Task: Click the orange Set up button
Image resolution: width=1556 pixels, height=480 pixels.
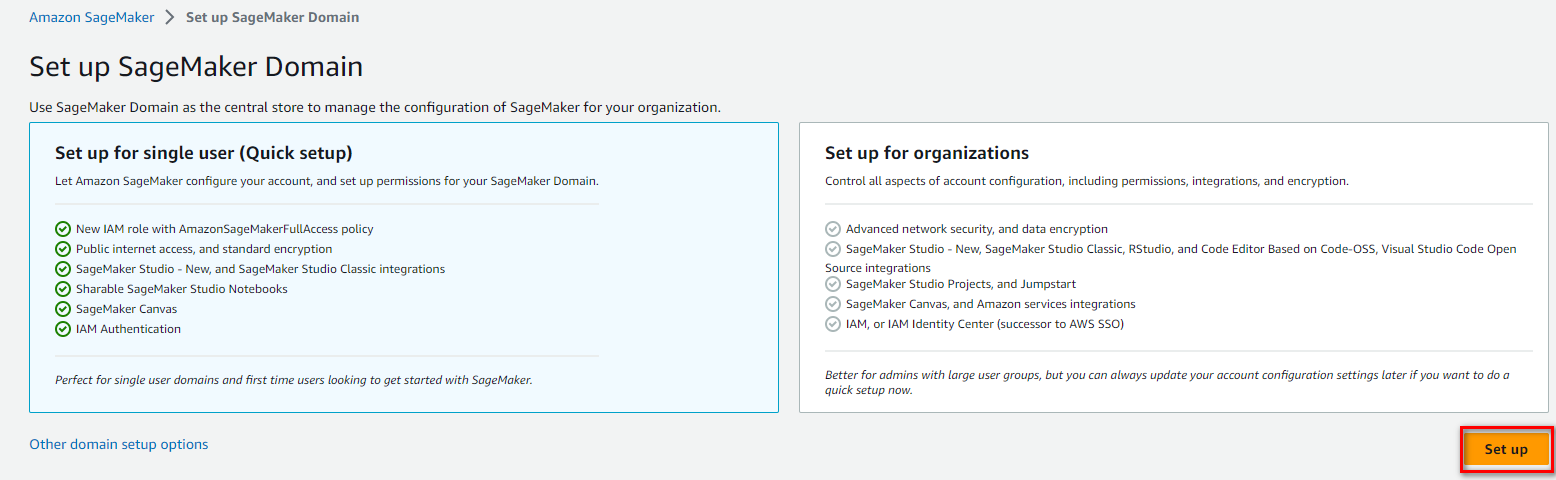Action: pos(1506,450)
